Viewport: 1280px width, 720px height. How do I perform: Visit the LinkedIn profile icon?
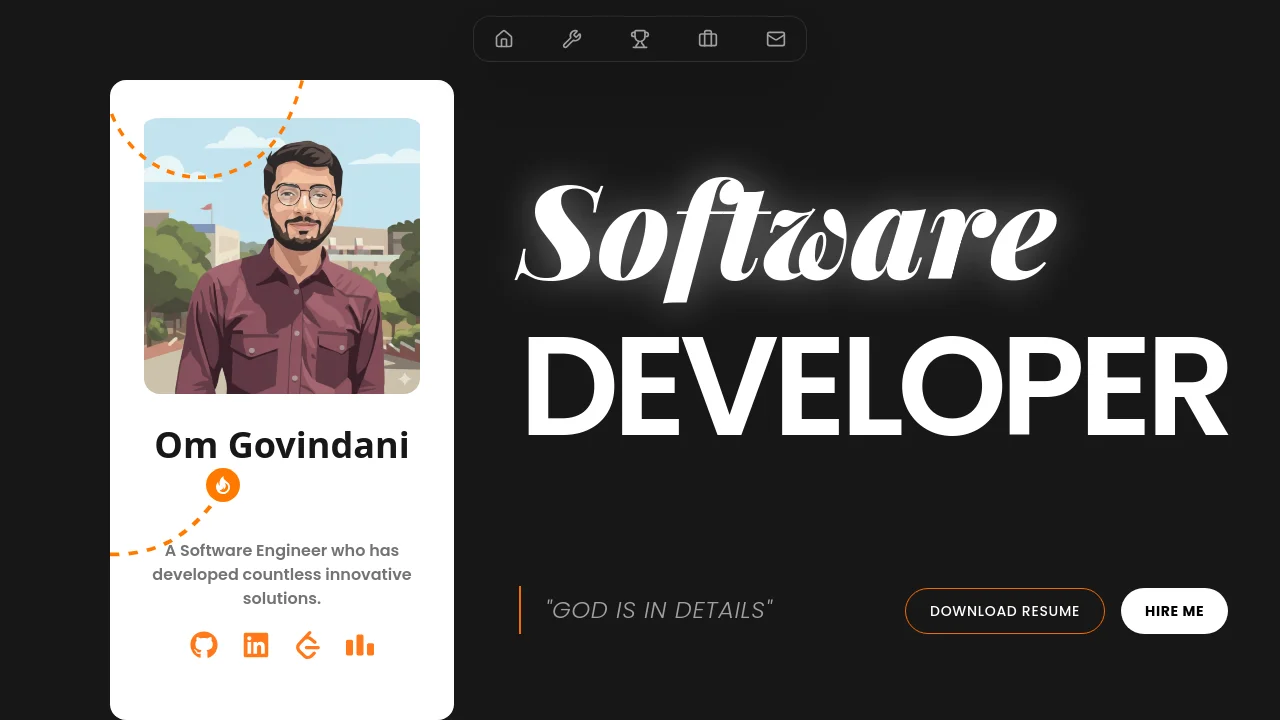click(x=256, y=645)
